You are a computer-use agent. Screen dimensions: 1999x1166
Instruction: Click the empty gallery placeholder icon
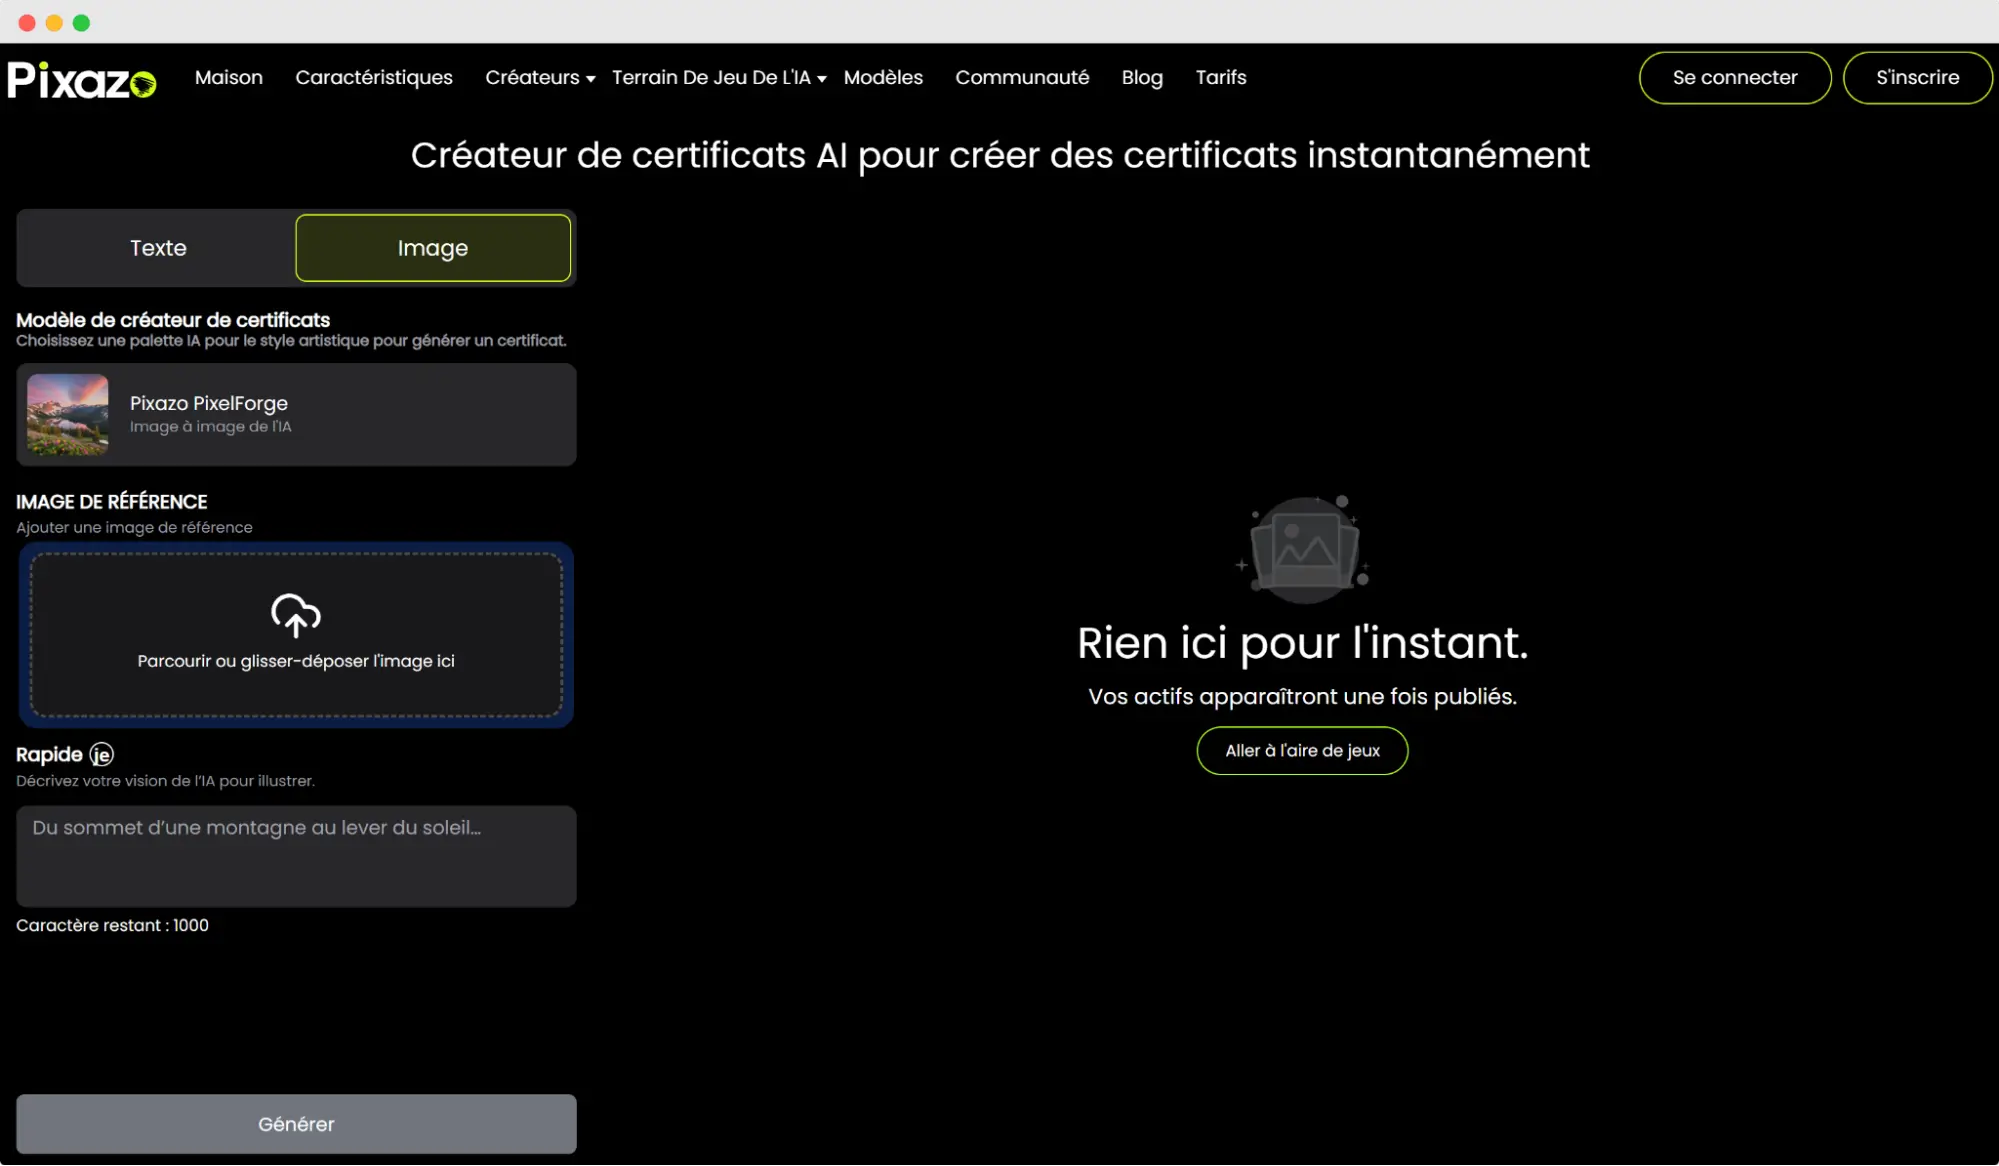[x=1303, y=550]
